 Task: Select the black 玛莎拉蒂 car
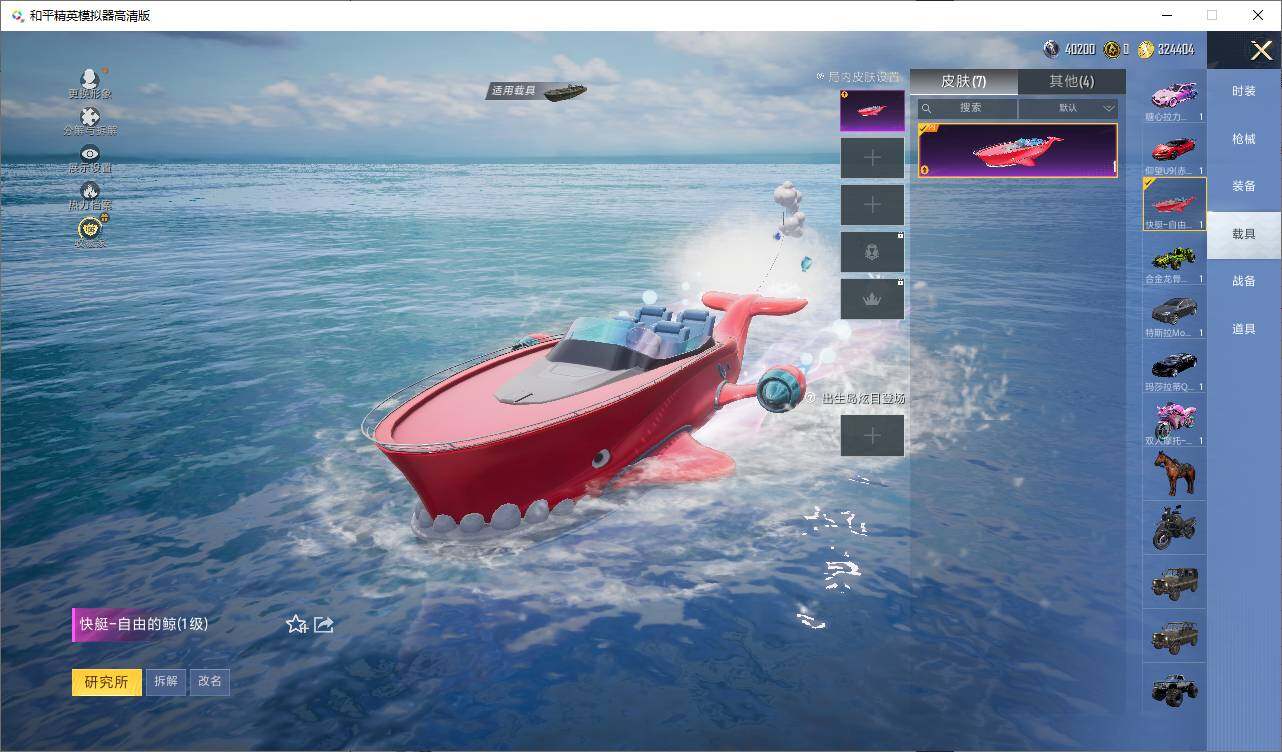pyautogui.click(x=1174, y=367)
